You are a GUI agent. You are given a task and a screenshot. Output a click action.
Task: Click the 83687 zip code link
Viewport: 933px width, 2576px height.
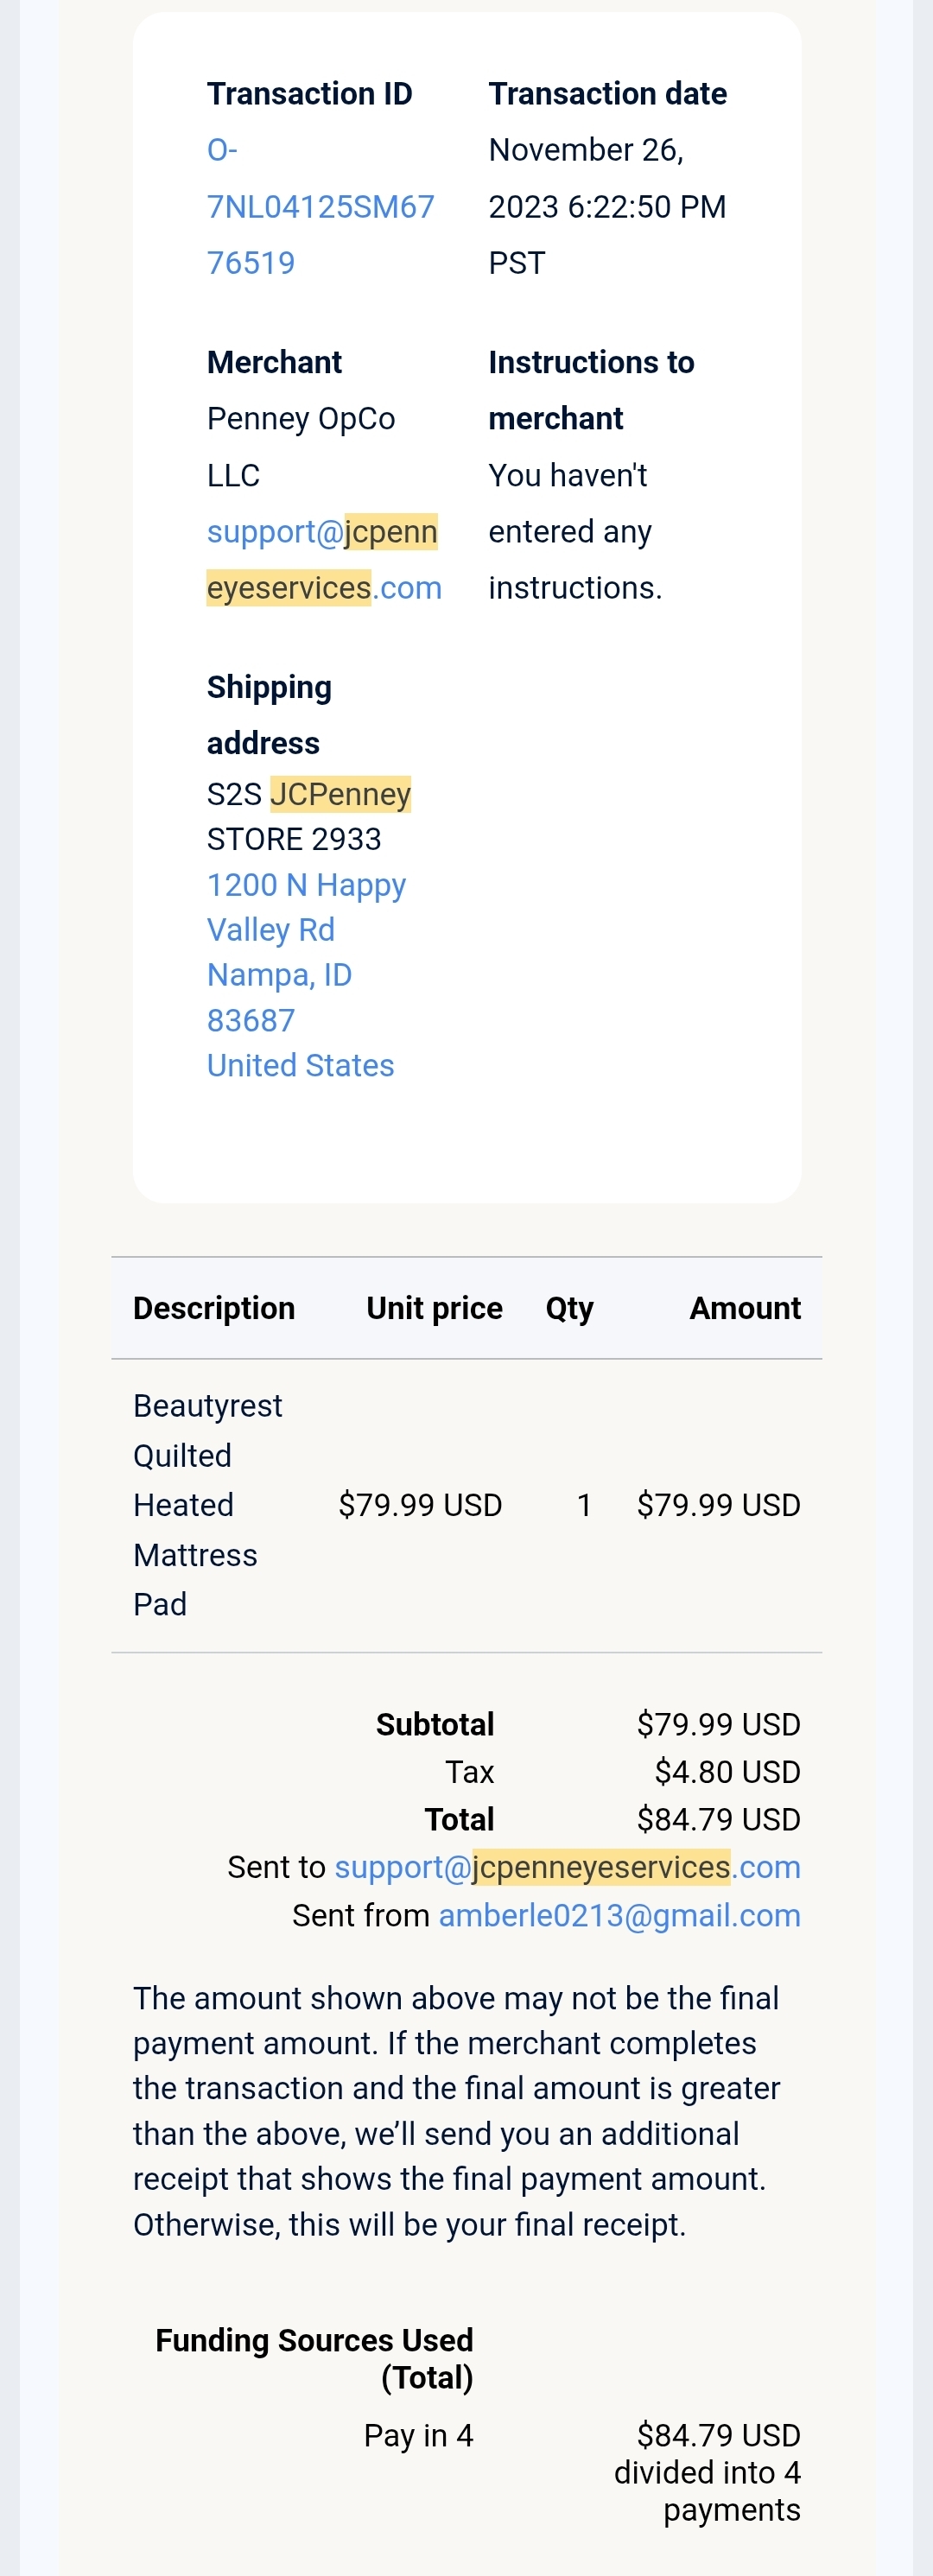coord(251,1020)
